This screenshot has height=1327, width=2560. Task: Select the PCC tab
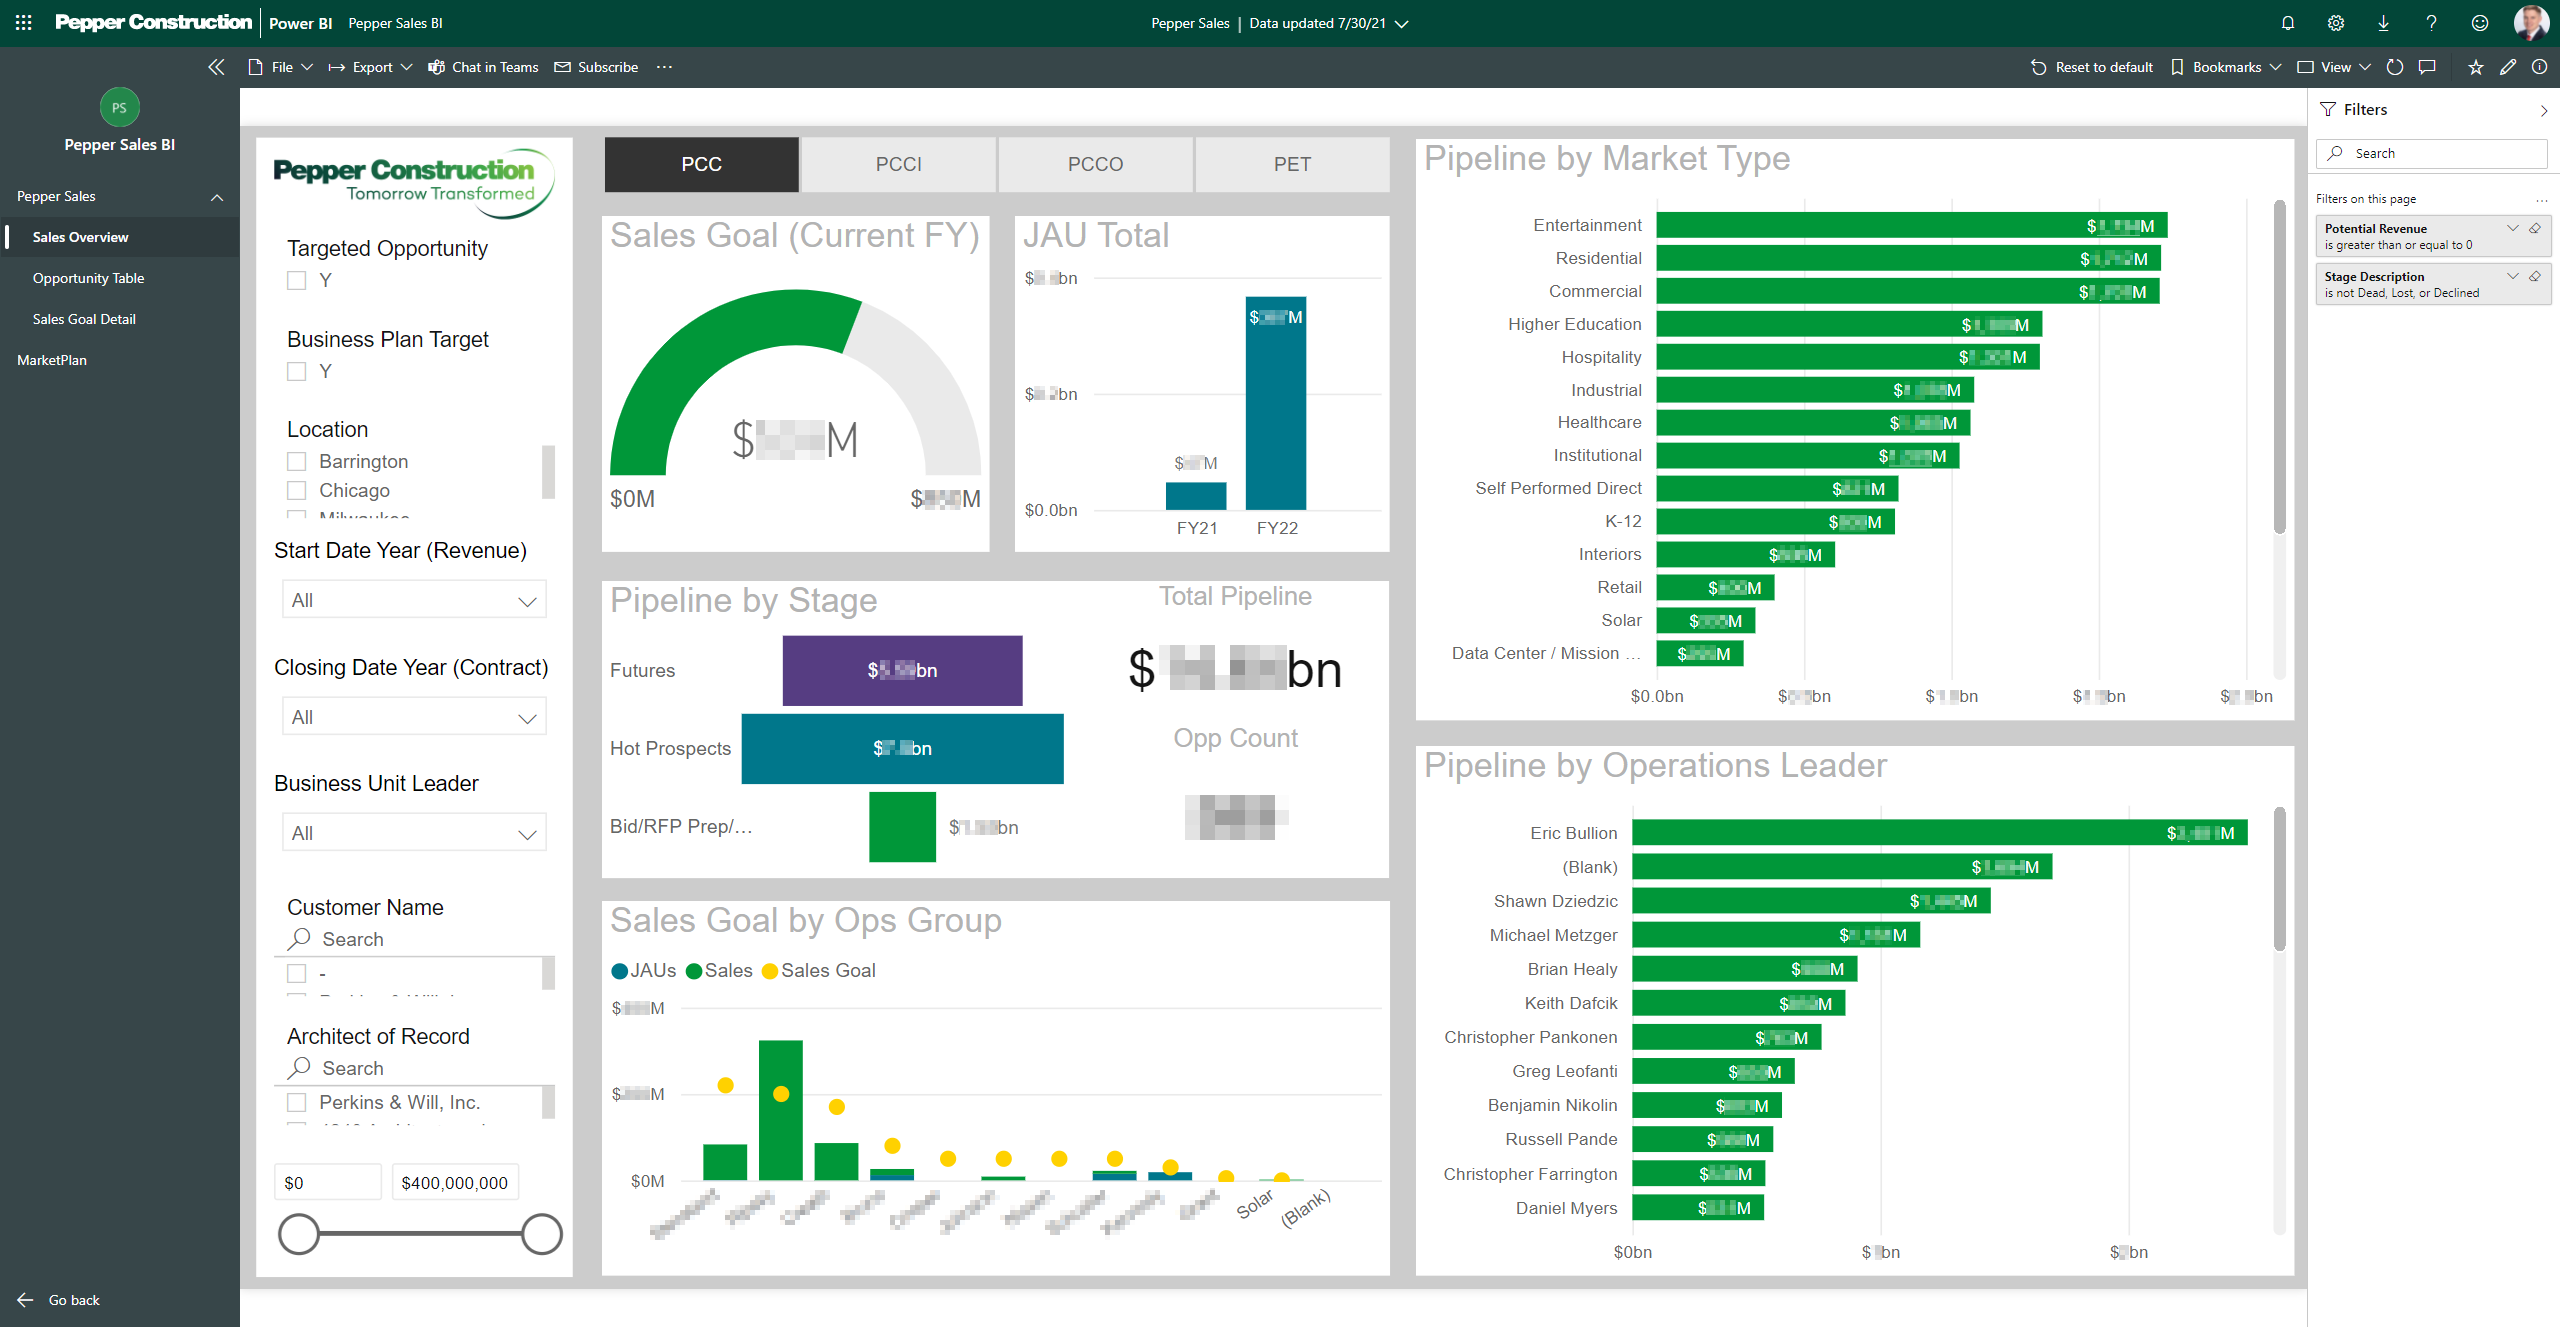(x=702, y=164)
